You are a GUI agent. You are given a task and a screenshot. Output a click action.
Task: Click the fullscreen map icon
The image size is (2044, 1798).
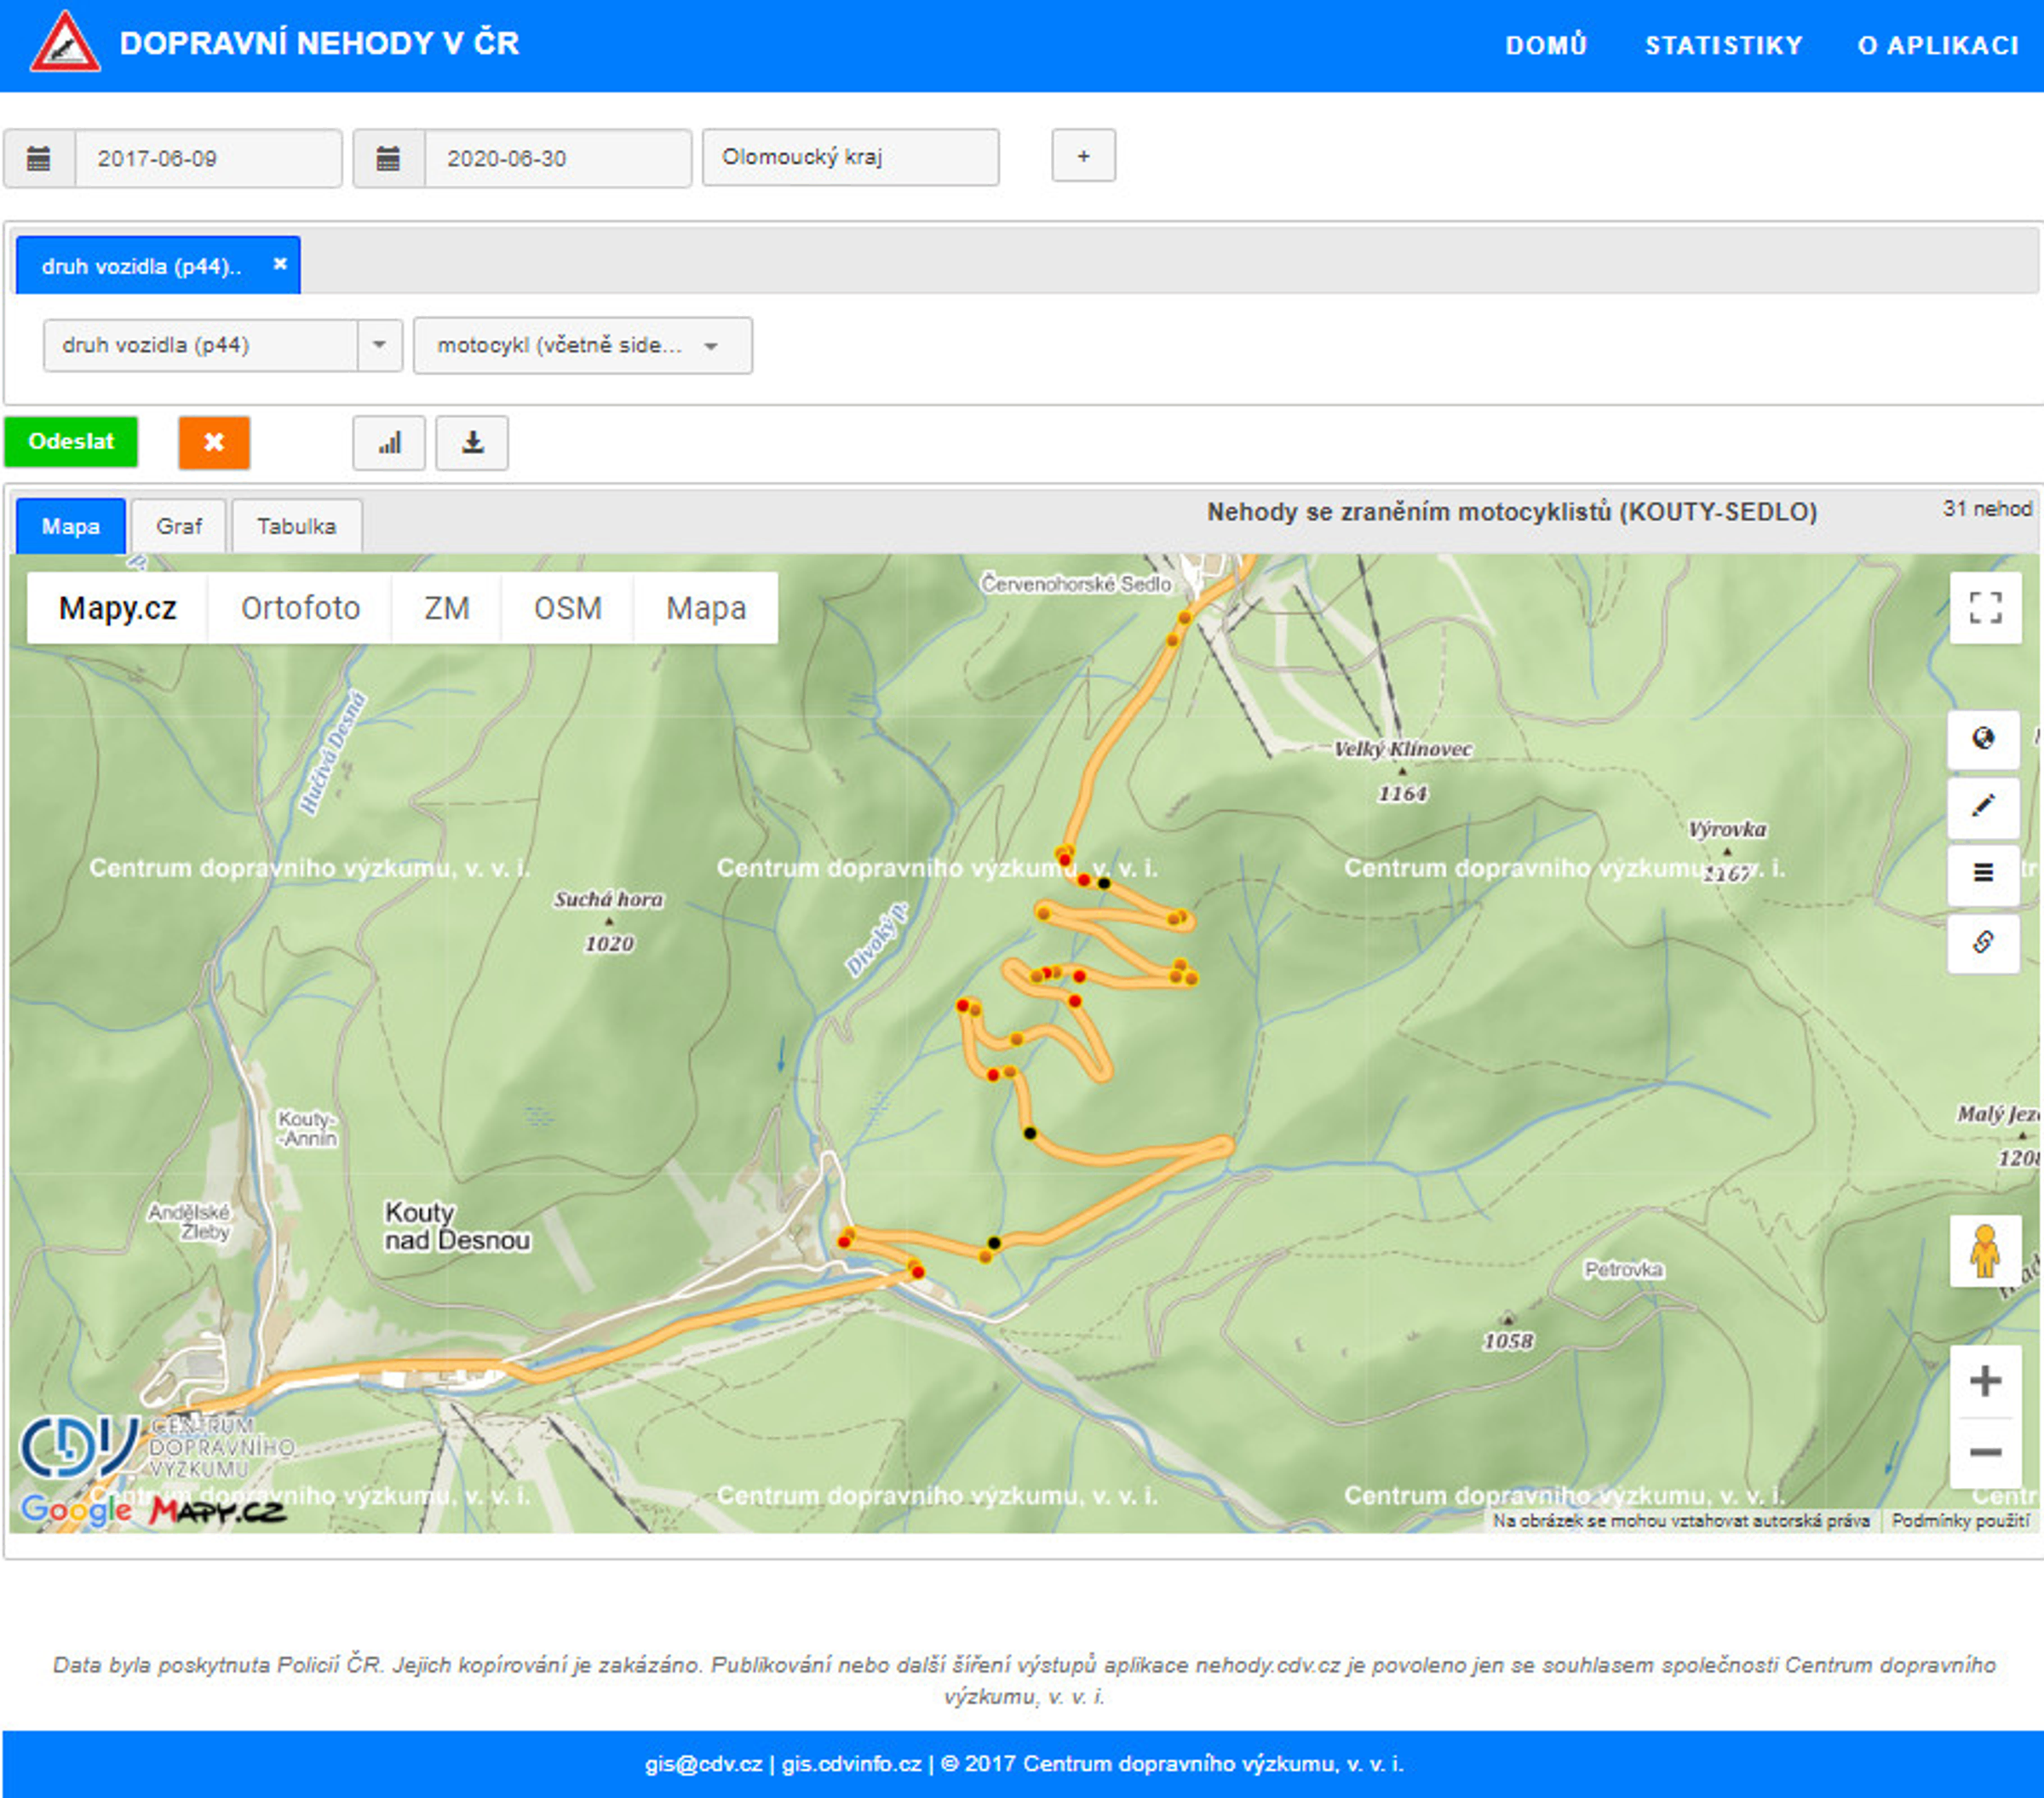pos(1984,607)
